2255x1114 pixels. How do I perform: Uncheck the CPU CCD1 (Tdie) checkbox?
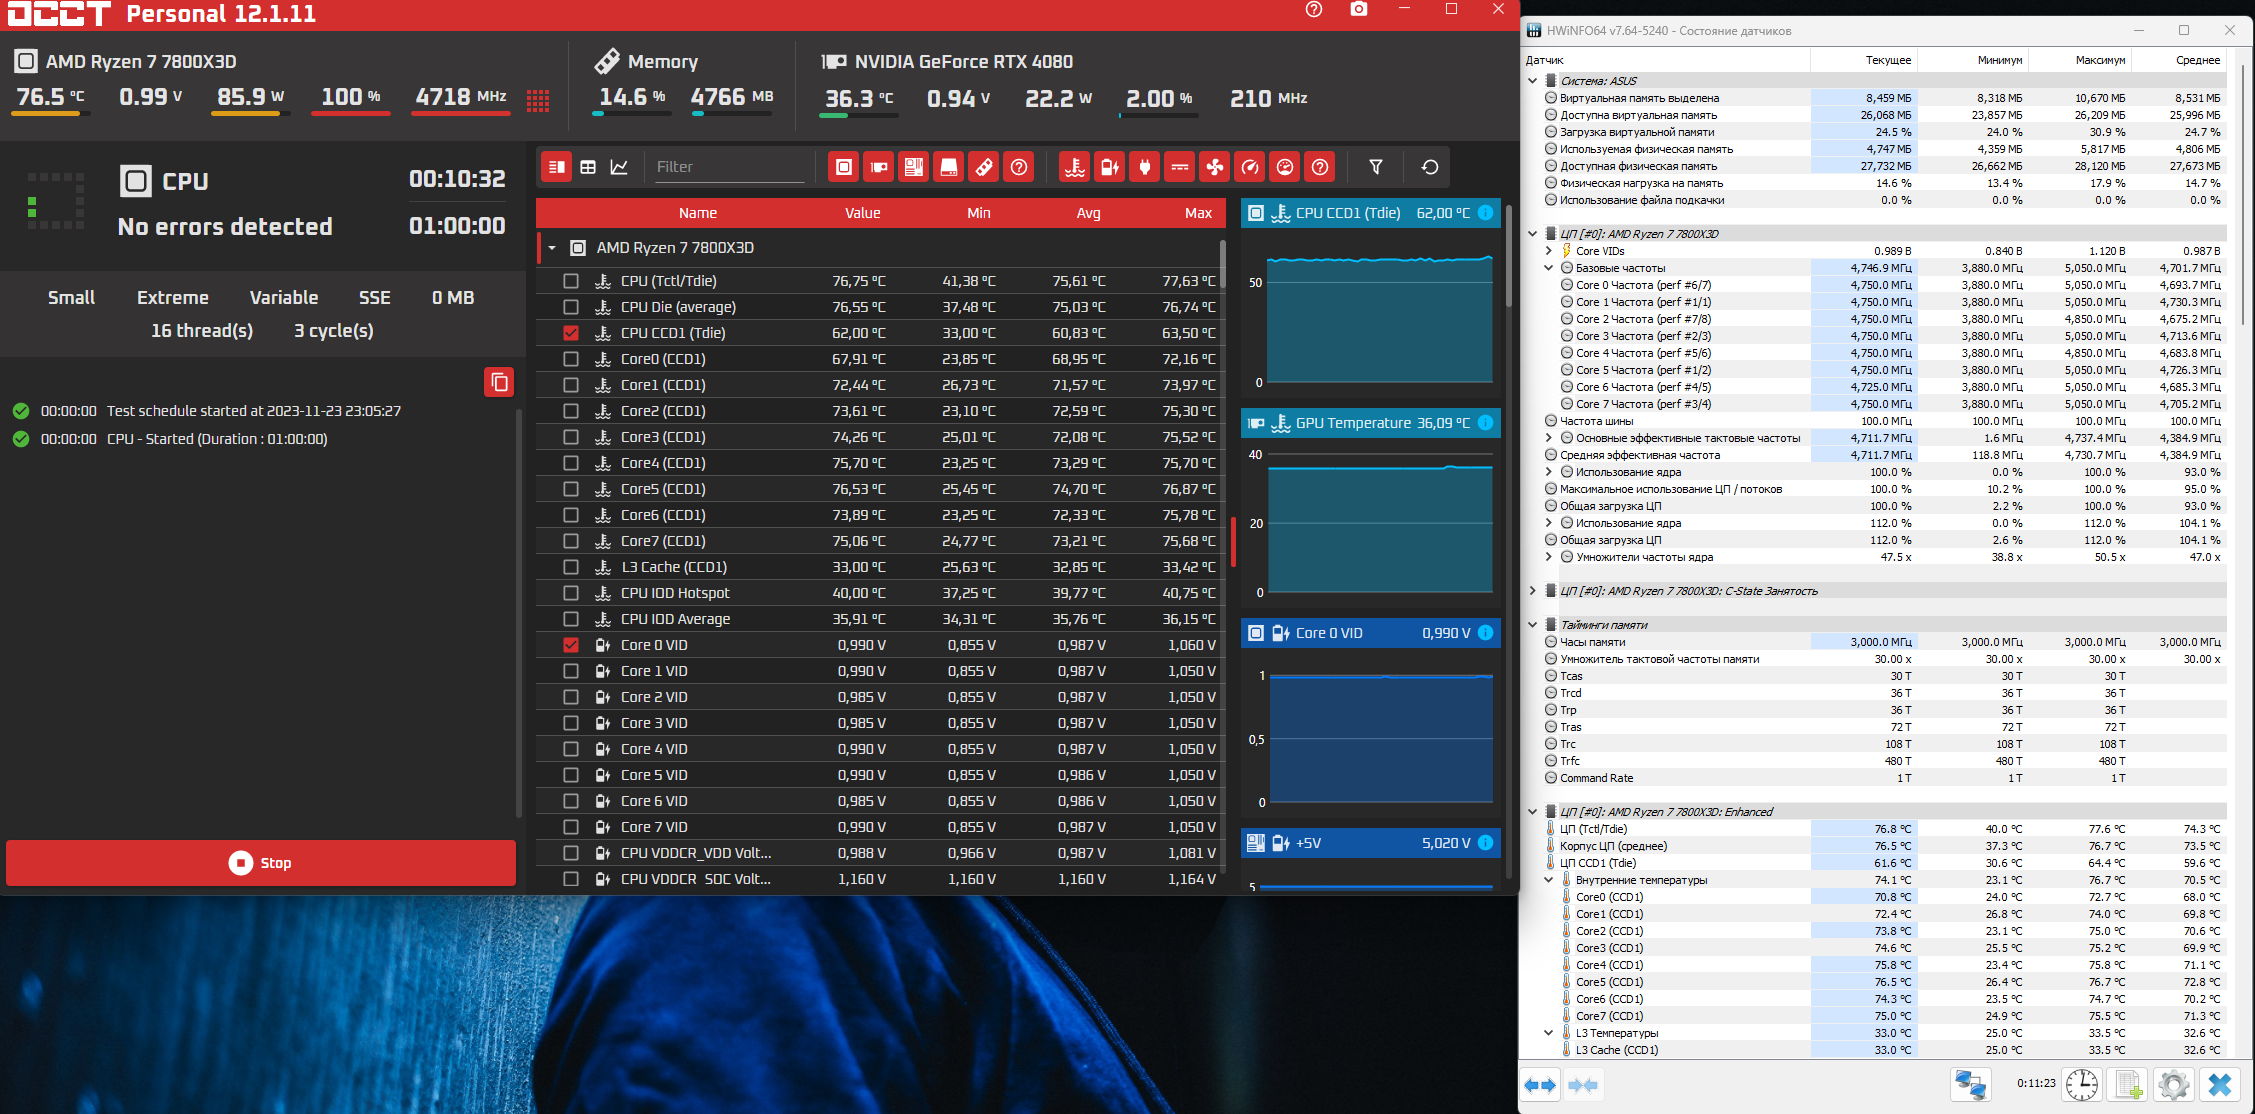(x=571, y=333)
